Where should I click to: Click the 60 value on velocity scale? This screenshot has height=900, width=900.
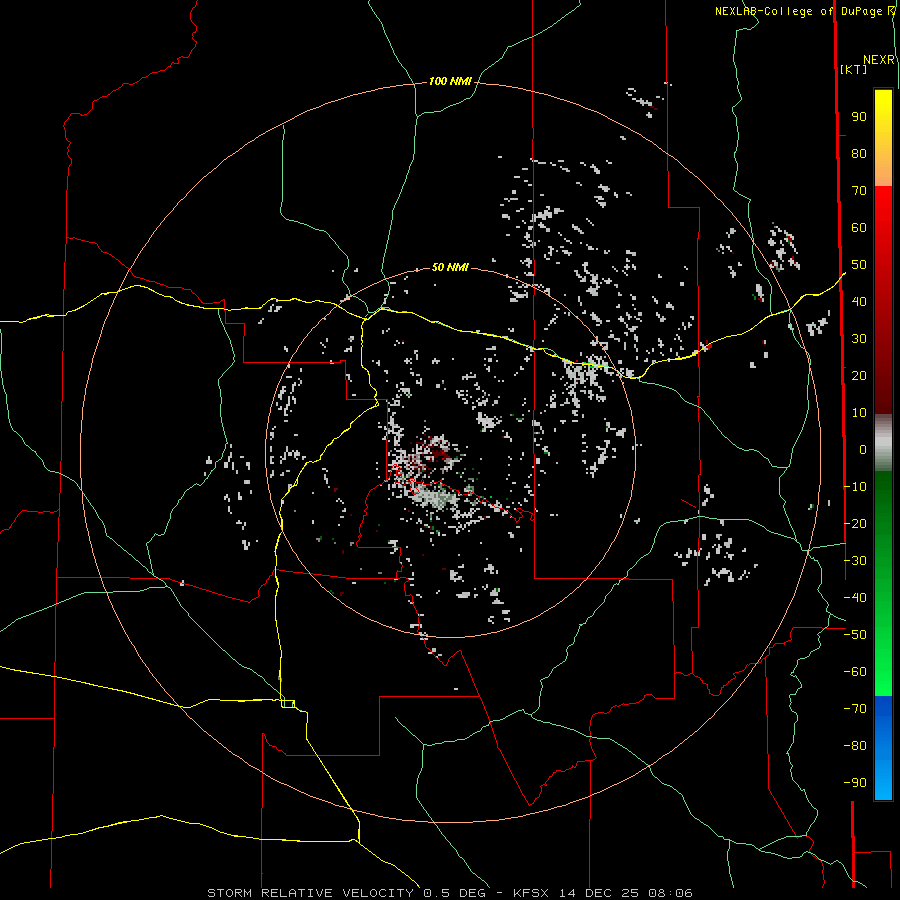point(859,227)
